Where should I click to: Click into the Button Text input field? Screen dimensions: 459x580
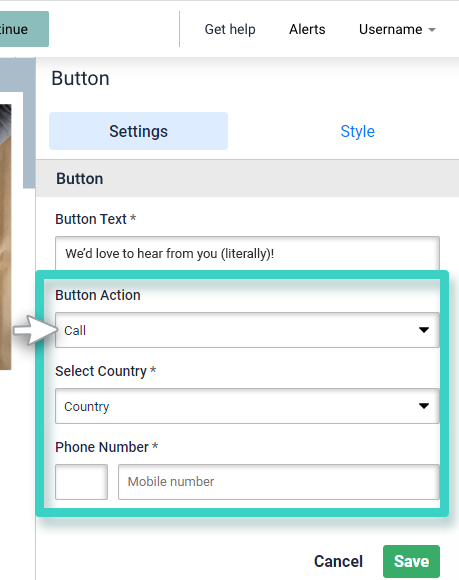tap(247, 254)
